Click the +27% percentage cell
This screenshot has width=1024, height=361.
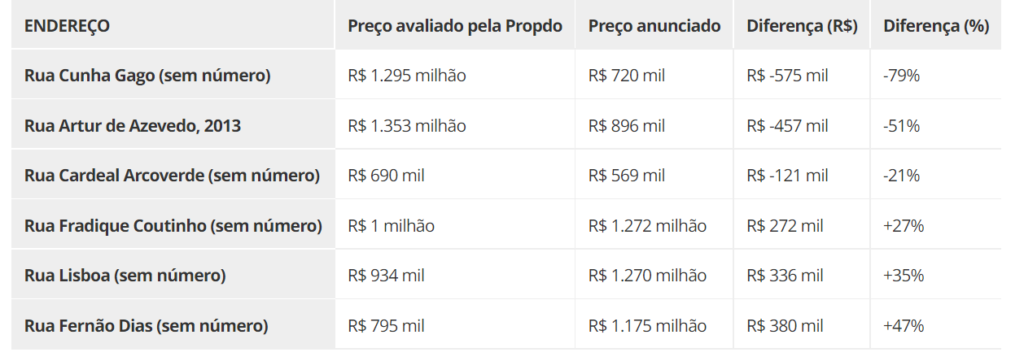pos(903,226)
